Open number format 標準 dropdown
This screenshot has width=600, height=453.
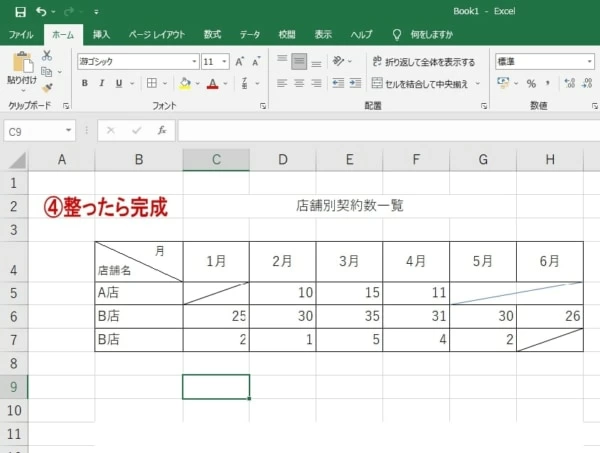[x=589, y=62]
